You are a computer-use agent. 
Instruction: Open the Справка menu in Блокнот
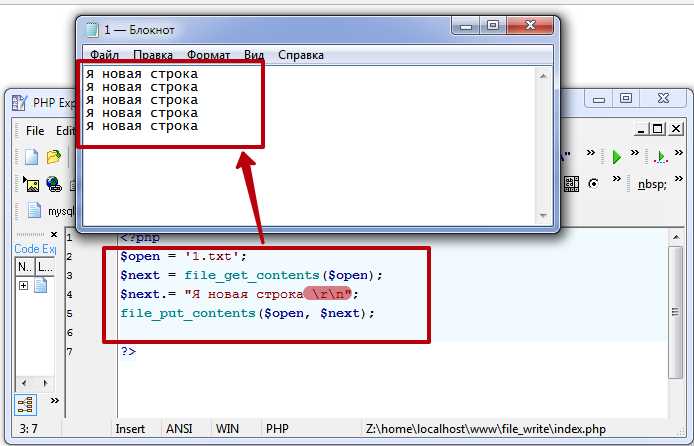coord(301,55)
